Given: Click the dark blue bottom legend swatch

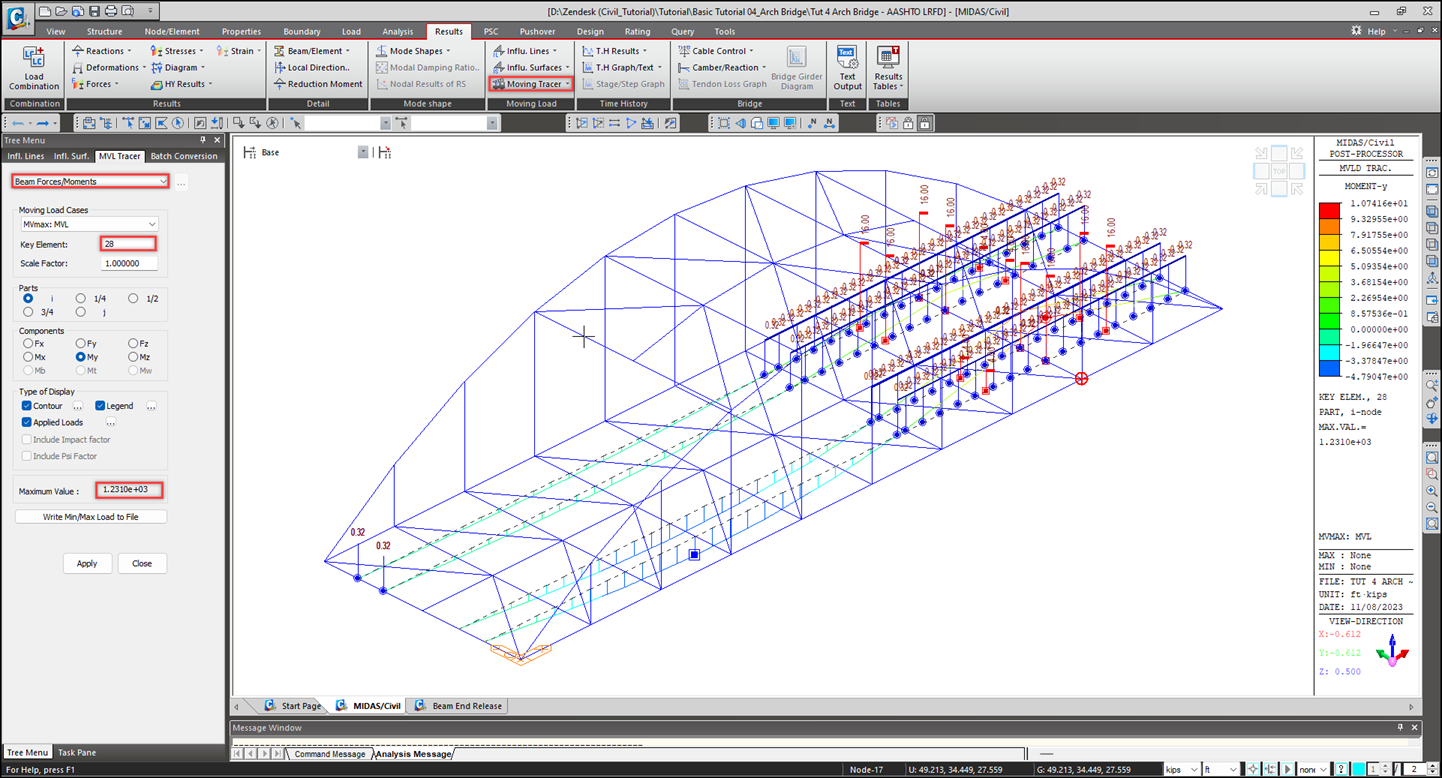Looking at the screenshot, I should point(1330,369).
